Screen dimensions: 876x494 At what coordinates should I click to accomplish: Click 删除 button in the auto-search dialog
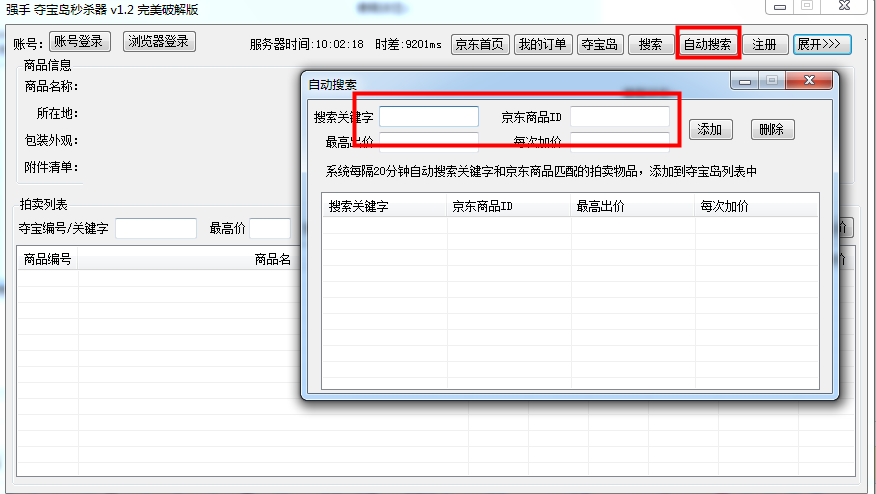[771, 130]
